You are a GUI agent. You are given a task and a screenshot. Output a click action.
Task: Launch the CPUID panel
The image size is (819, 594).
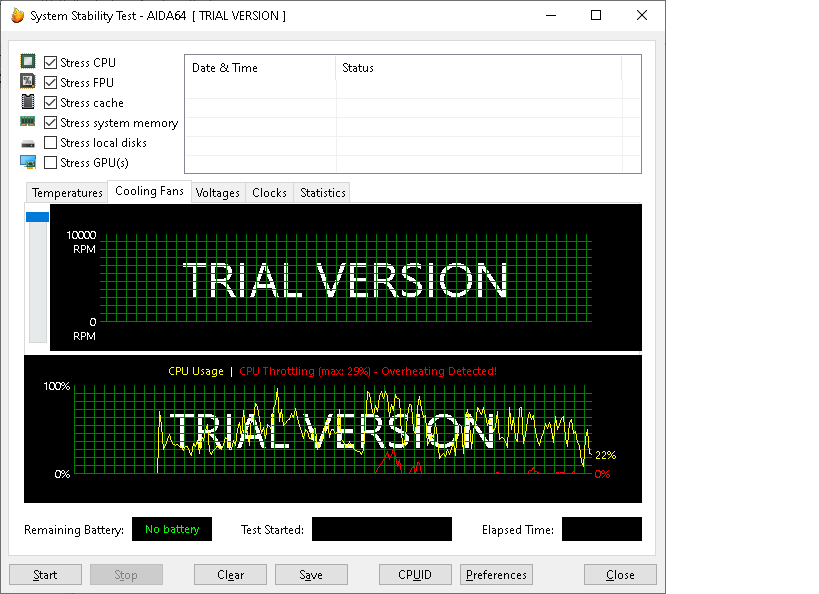tap(414, 574)
